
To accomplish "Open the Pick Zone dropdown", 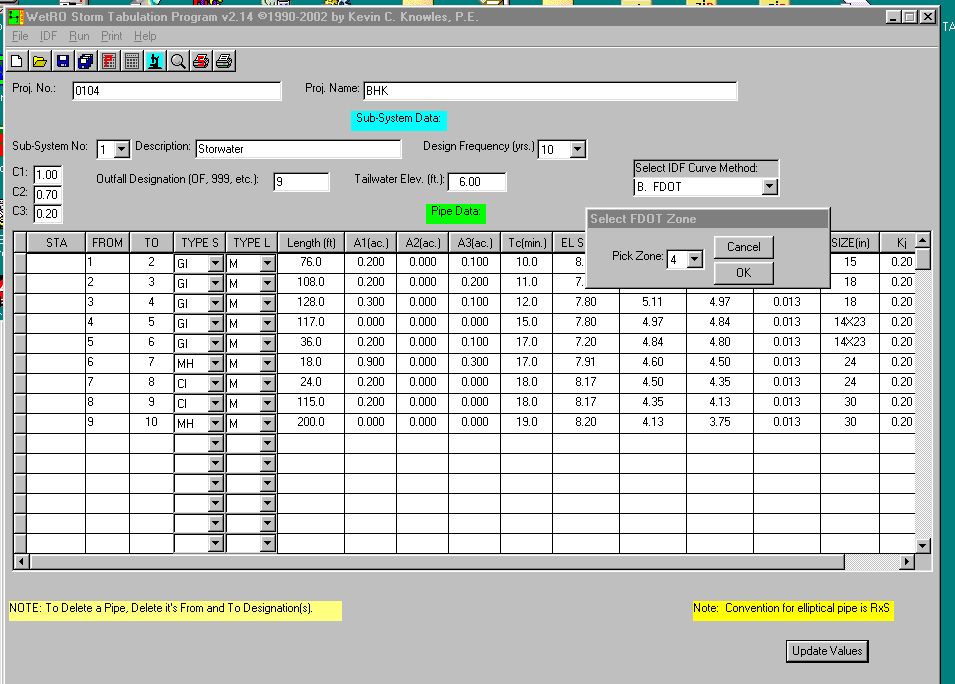I will coord(695,259).
